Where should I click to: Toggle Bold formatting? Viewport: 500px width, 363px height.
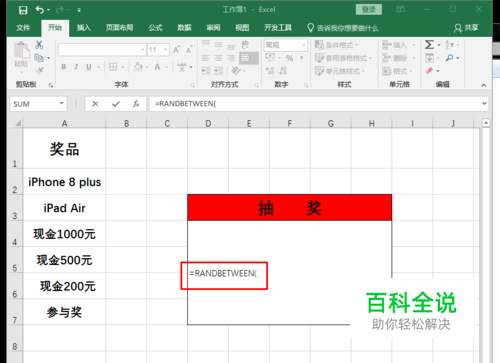[x=64, y=67]
